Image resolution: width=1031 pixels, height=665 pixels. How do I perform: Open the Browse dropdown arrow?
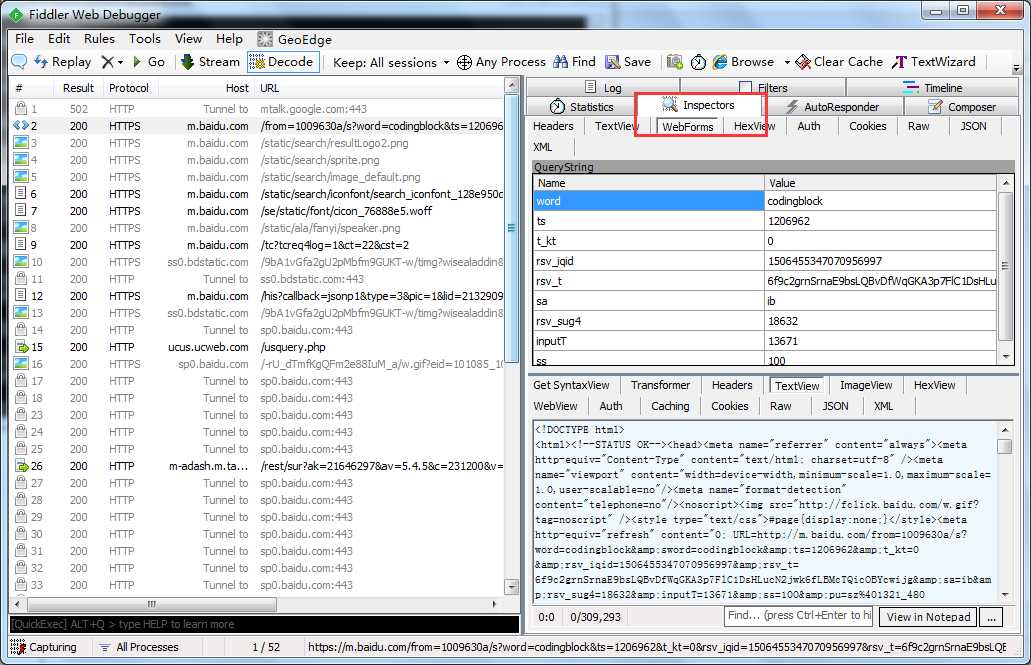tap(787, 62)
